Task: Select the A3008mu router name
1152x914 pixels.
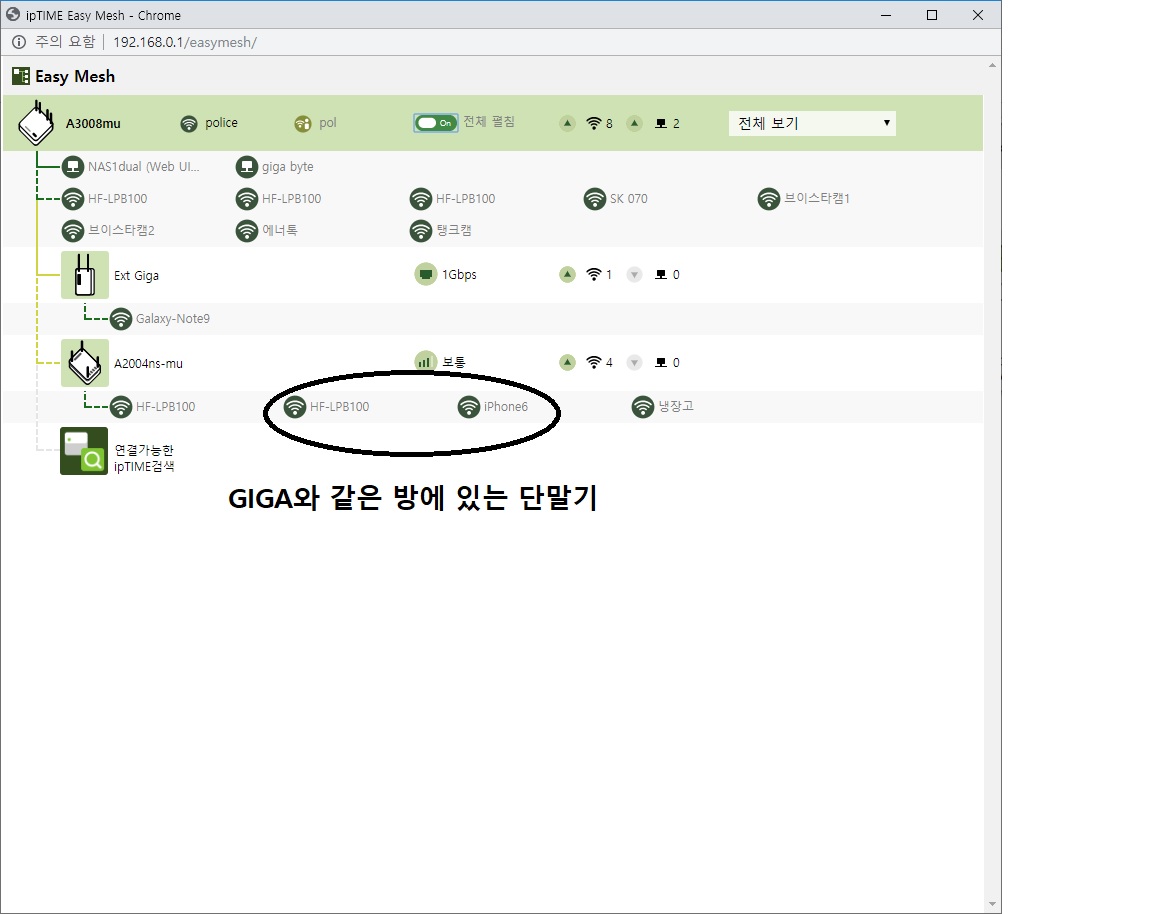Action: point(93,123)
